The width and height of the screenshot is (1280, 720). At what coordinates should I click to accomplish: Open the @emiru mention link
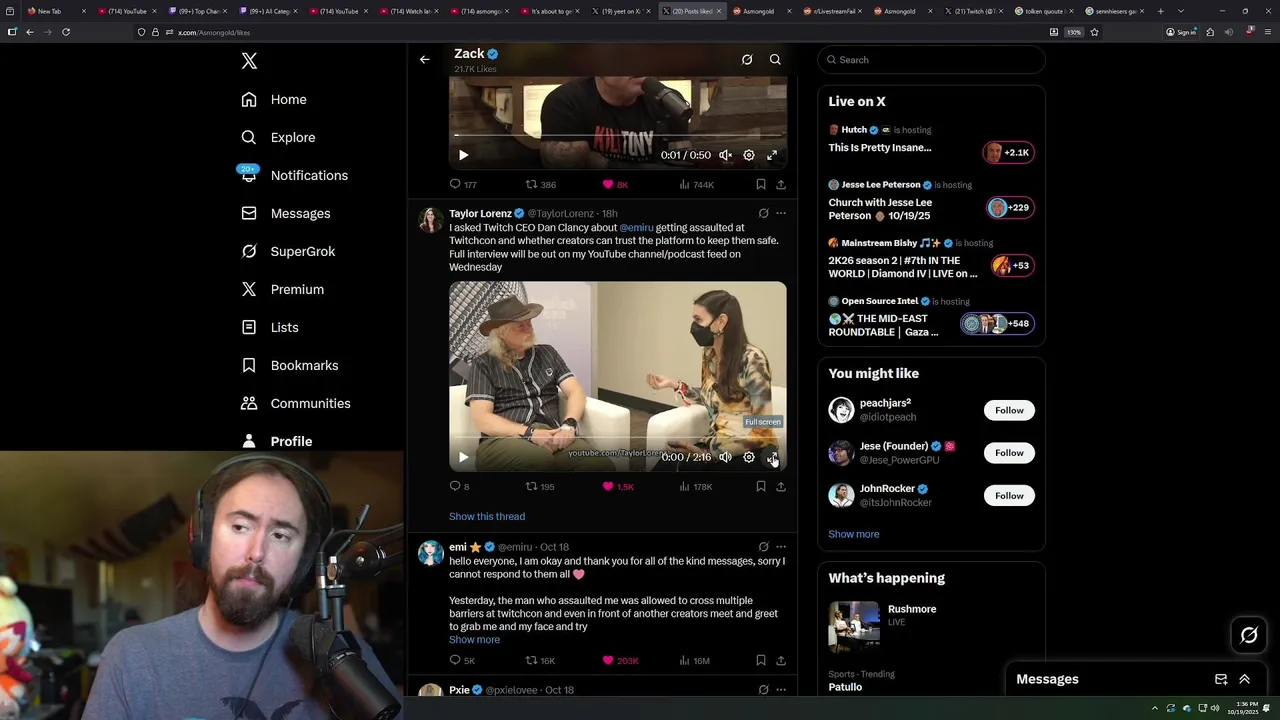pos(636,228)
